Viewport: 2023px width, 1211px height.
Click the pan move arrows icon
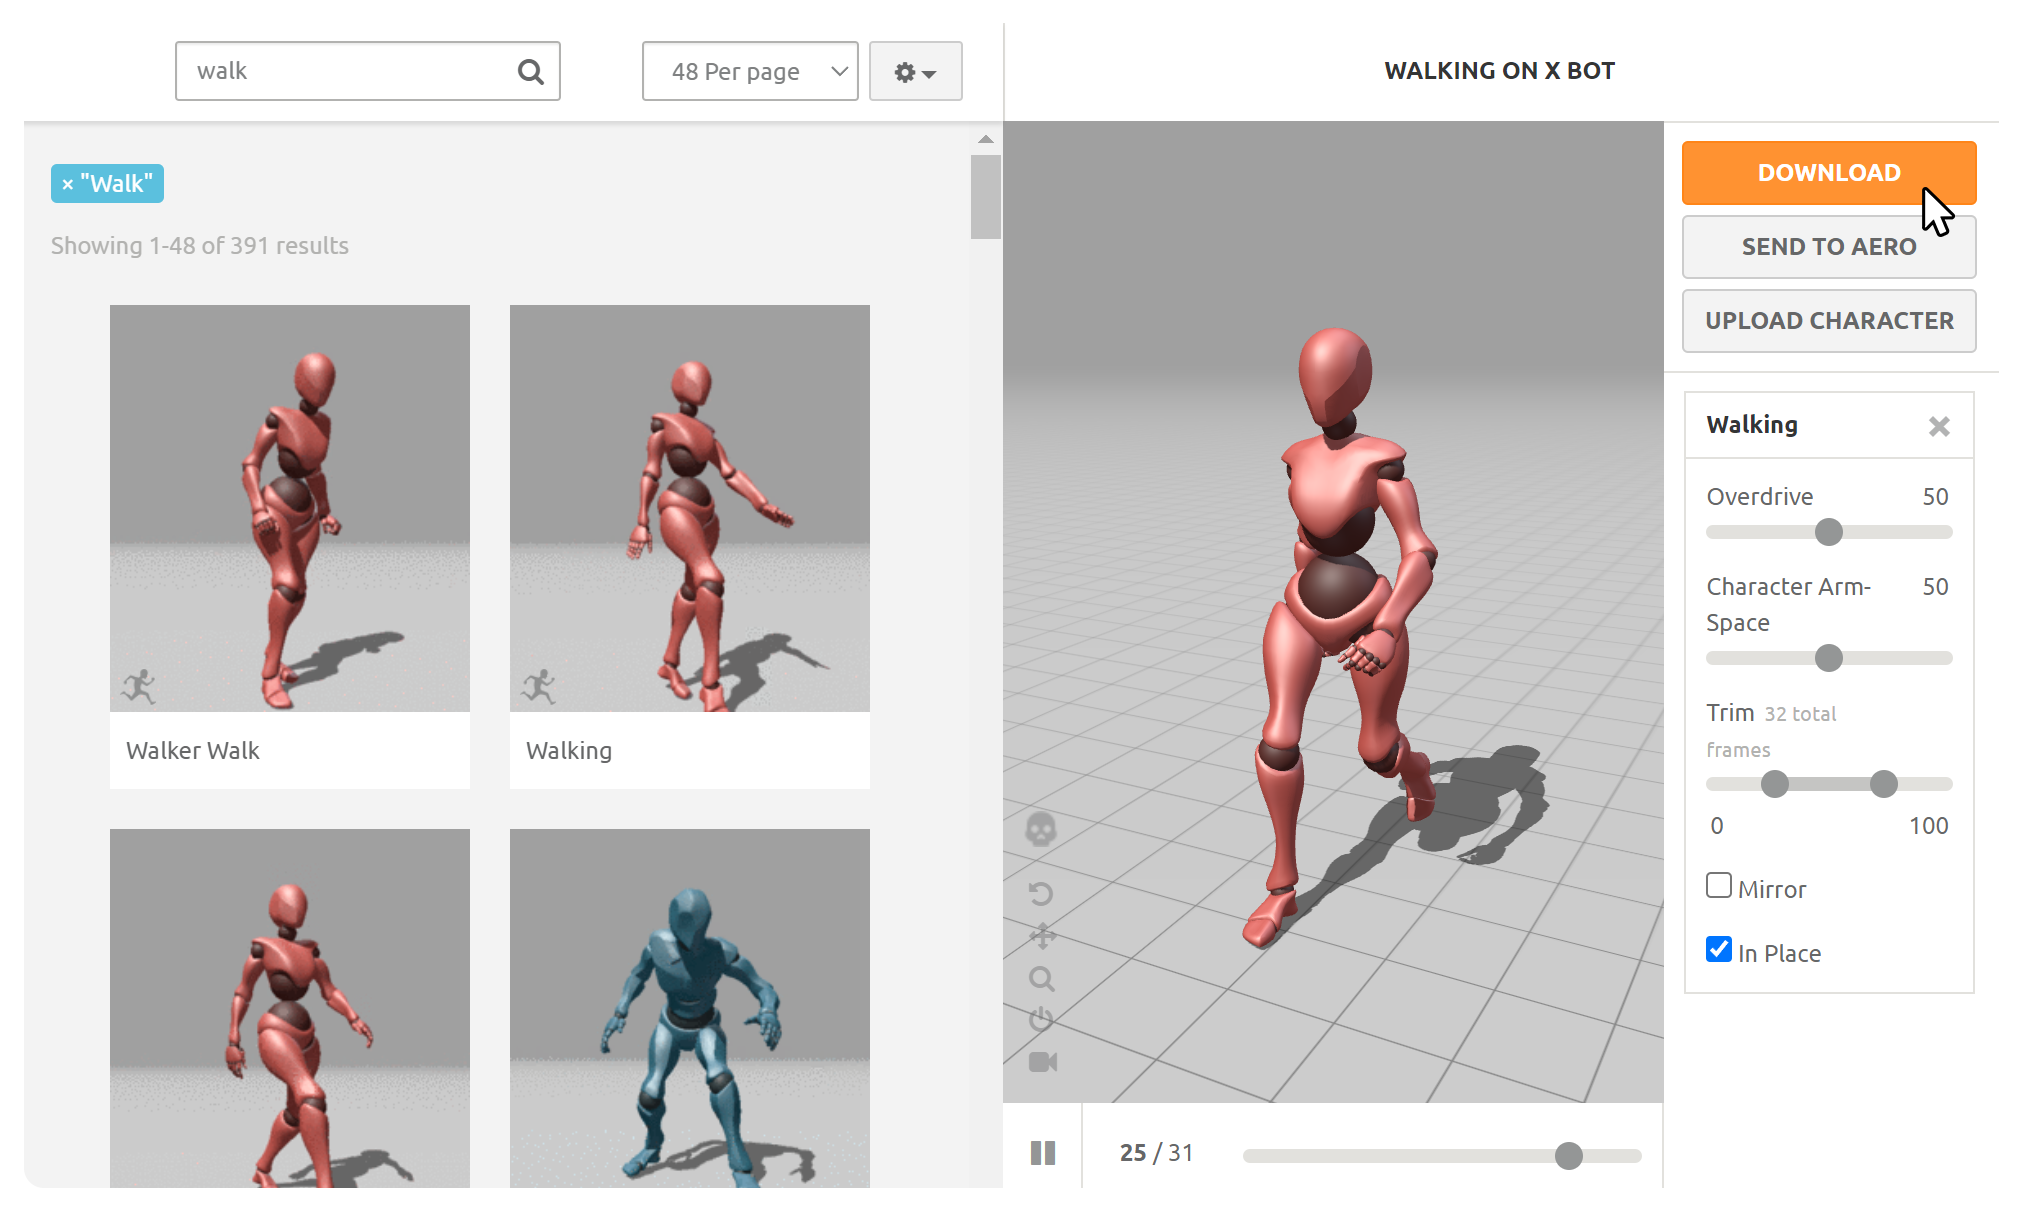[x=1042, y=937]
